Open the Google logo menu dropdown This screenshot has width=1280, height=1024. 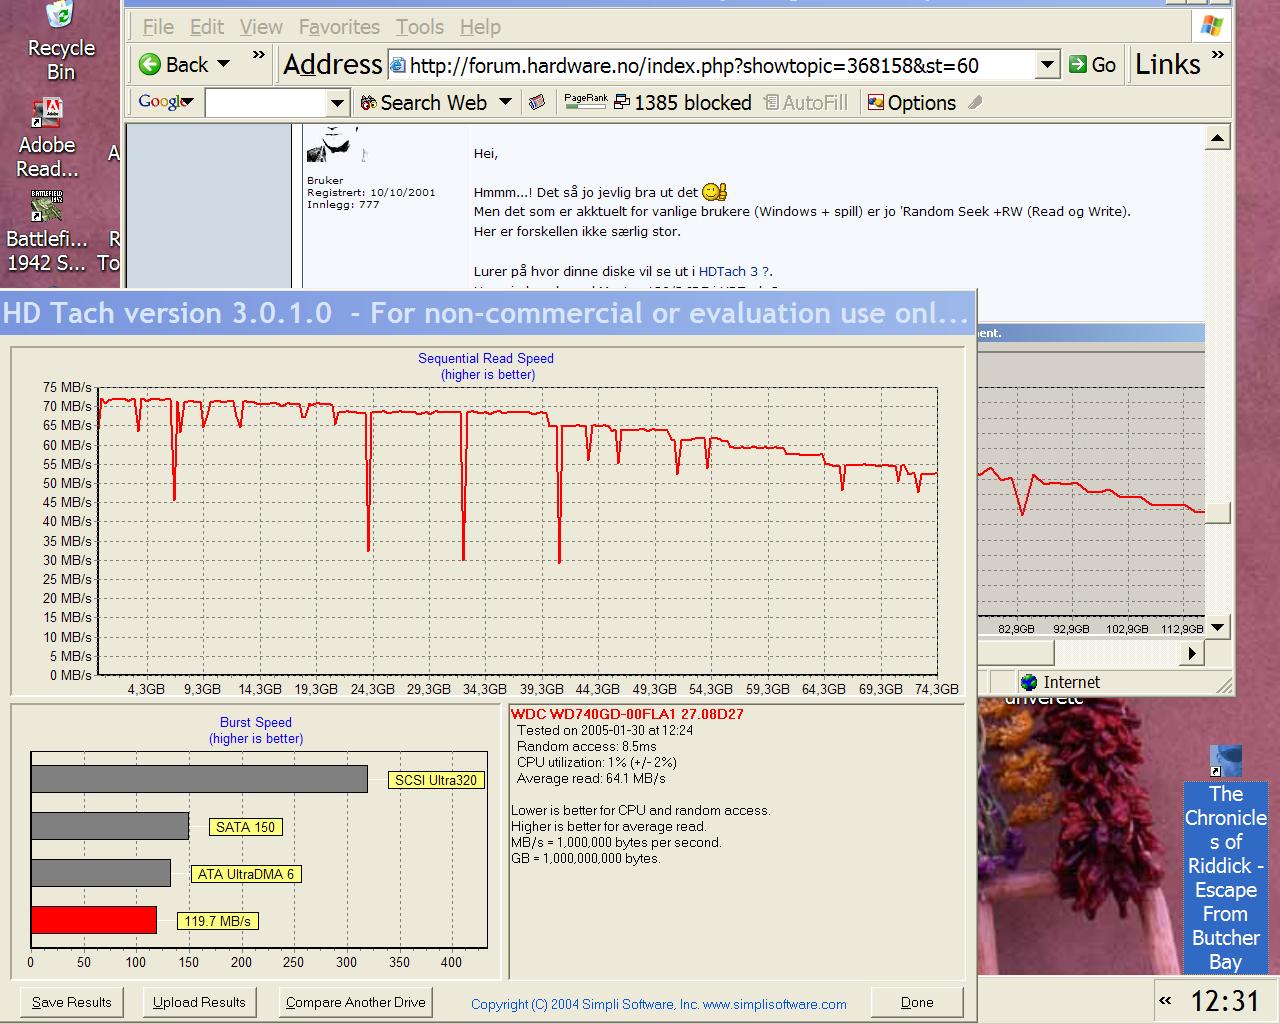(188, 103)
